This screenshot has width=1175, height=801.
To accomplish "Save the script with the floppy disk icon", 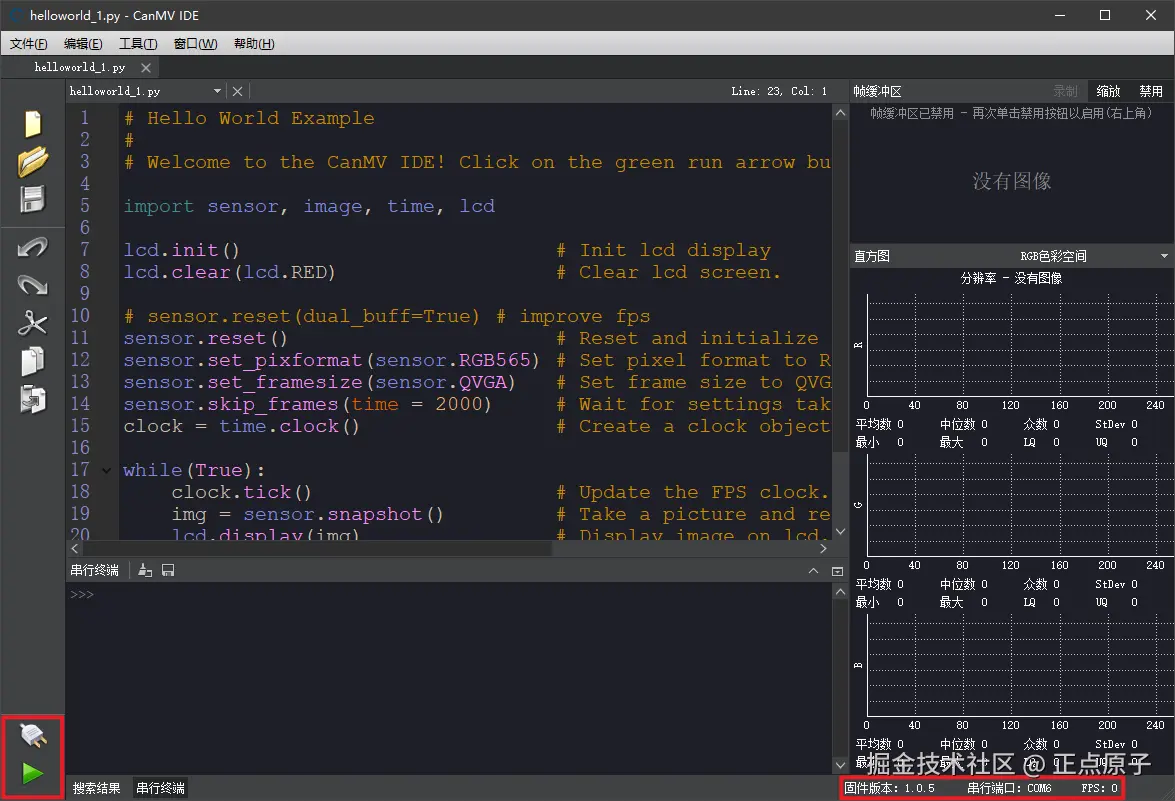I will click(32, 199).
